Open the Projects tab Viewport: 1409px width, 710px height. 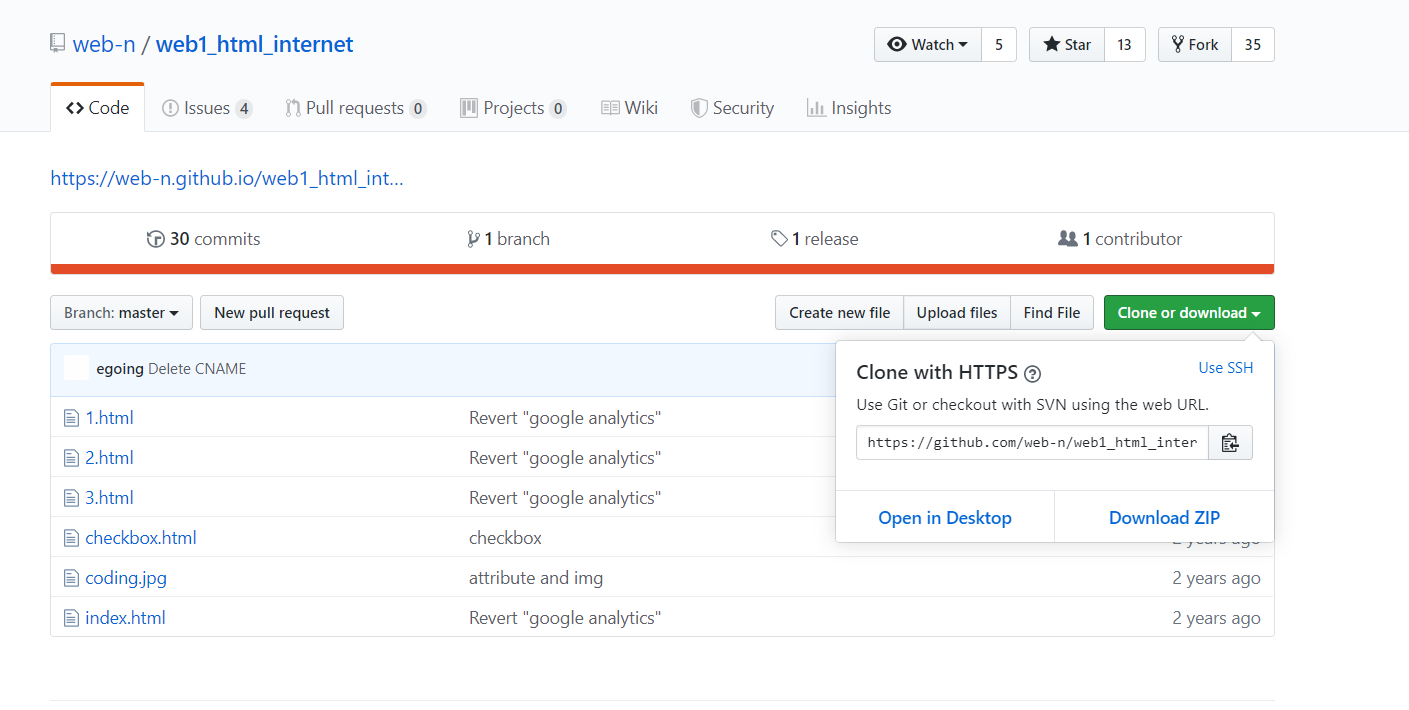(513, 108)
